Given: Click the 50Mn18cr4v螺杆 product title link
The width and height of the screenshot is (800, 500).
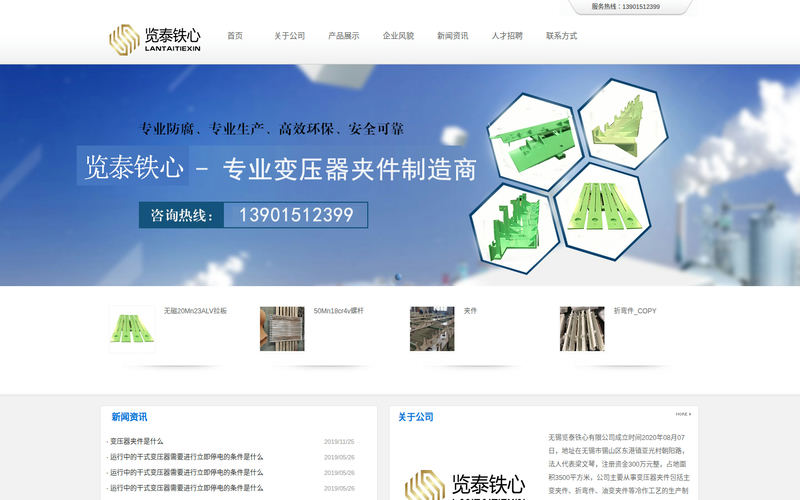Looking at the screenshot, I should [338, 311].
